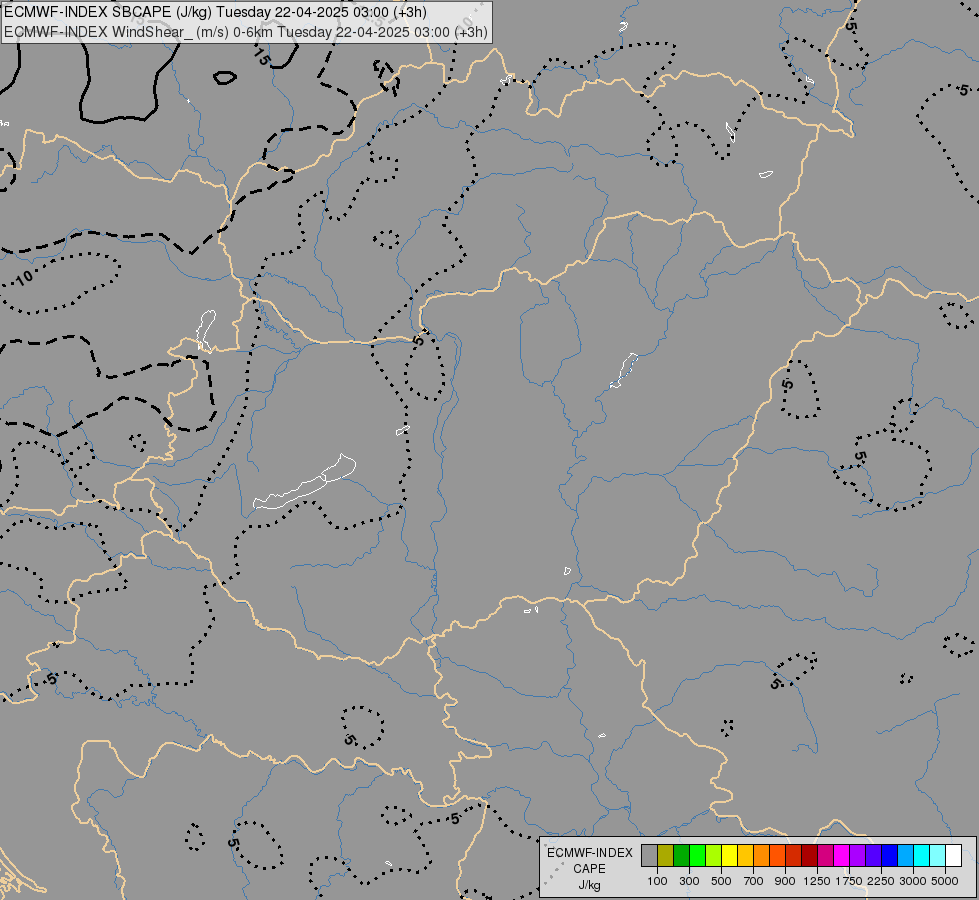Click the SBCAPE title line
Screen dimensions: 979x900
pos(215,12)
